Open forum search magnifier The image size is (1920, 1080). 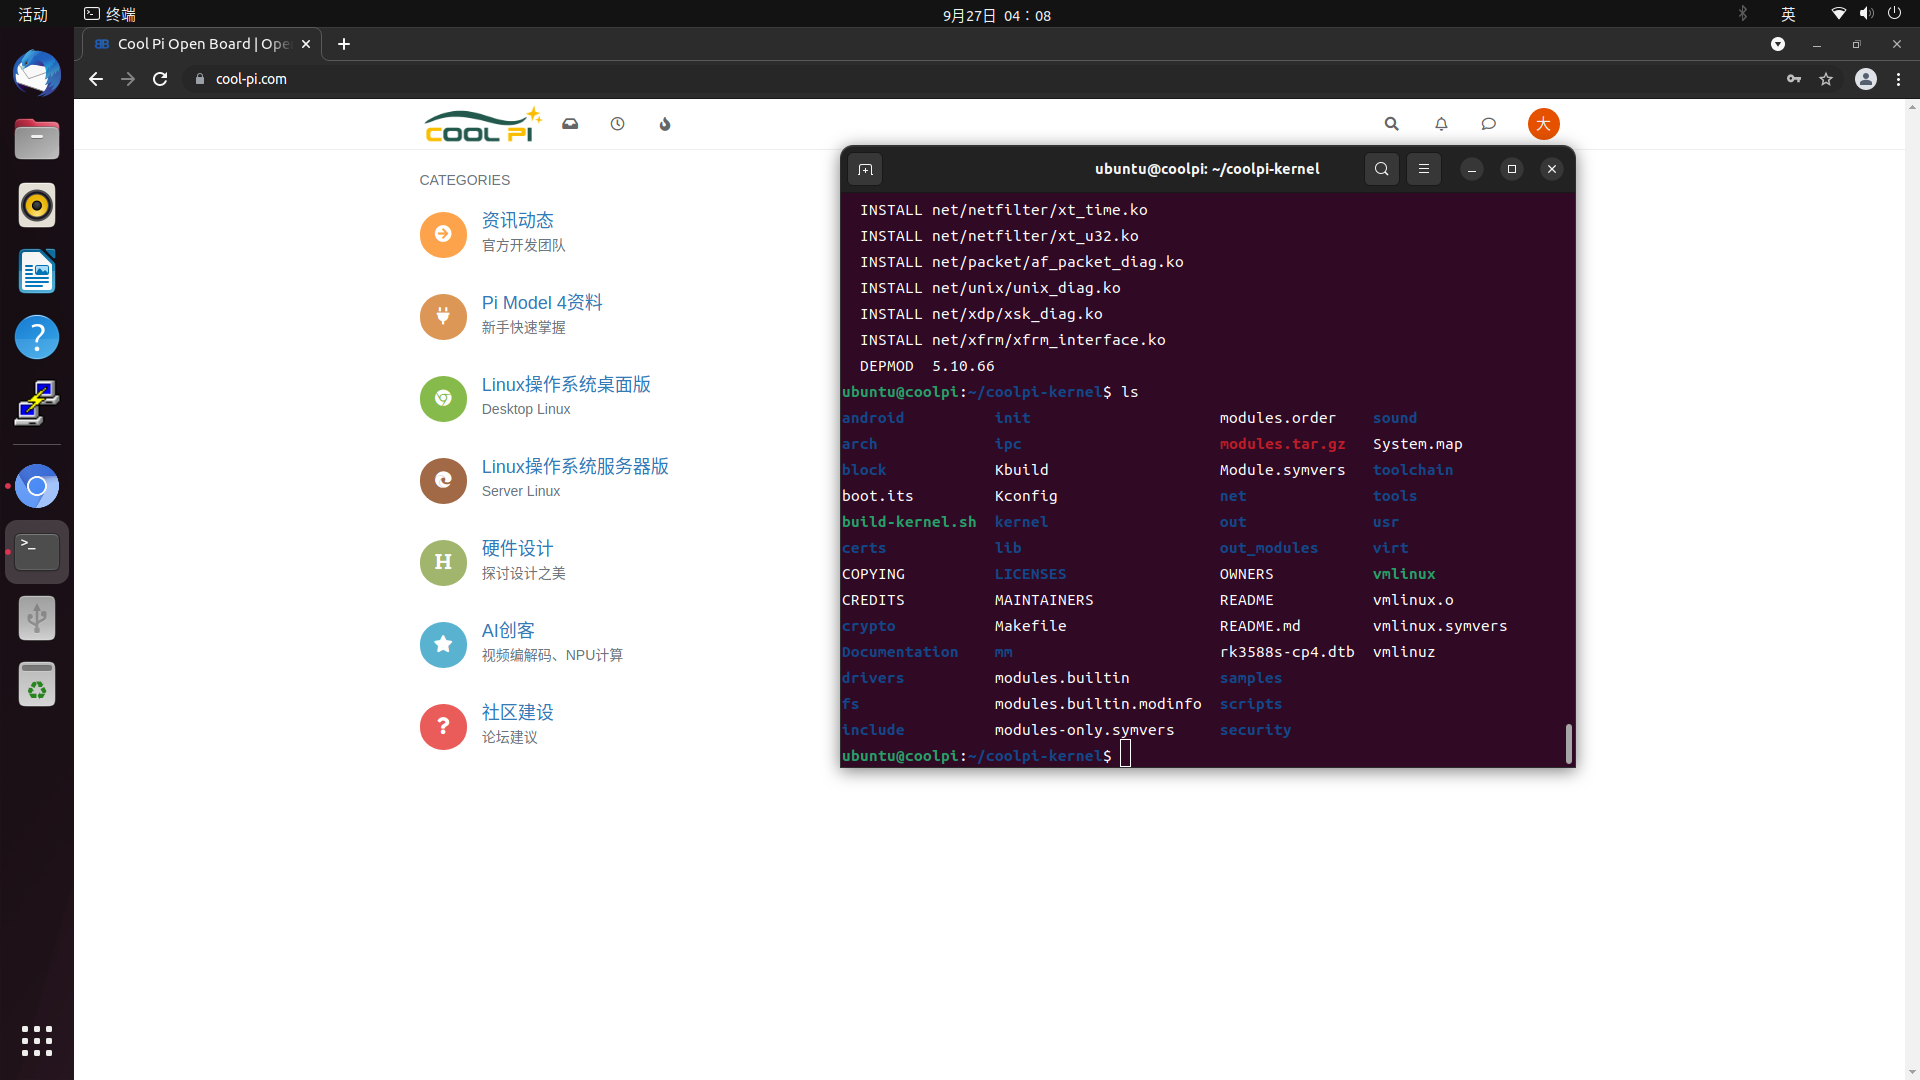pos(1391,124)
